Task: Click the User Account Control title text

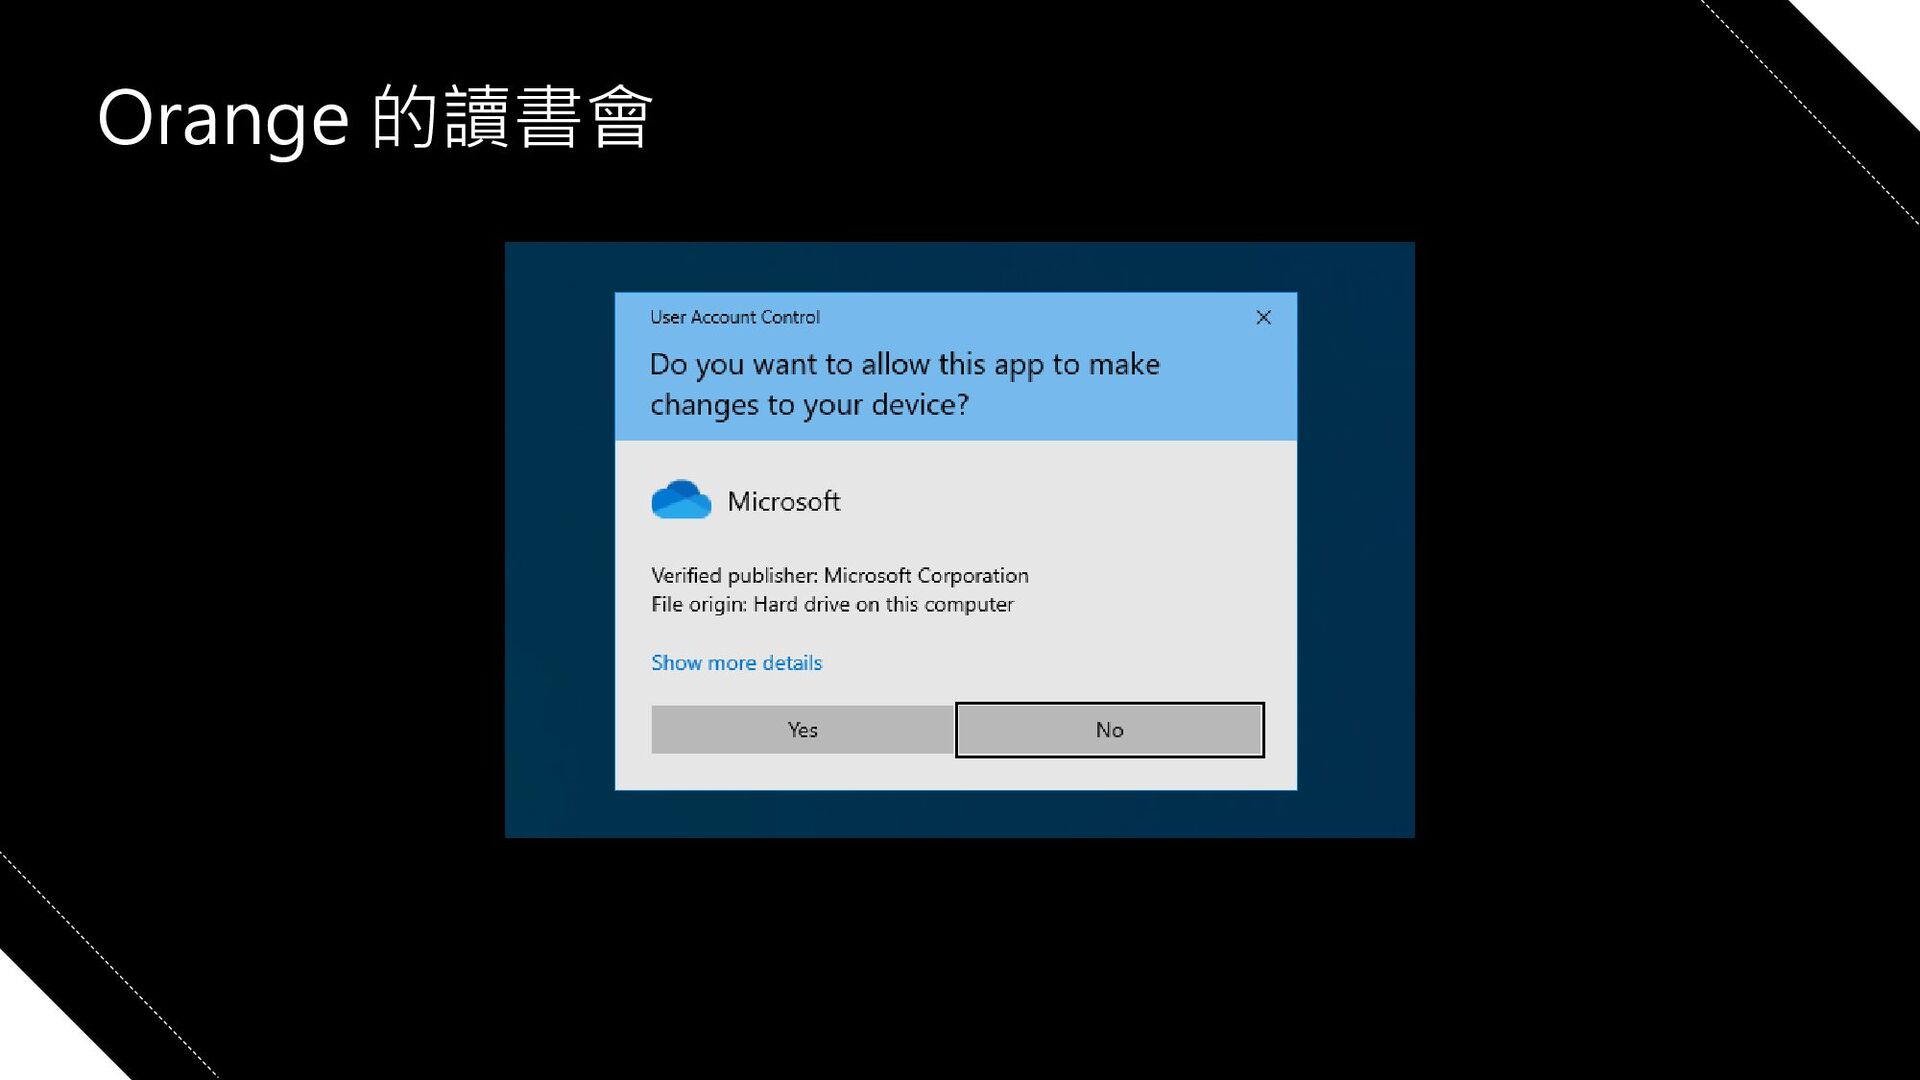Action: pos(735,317)
